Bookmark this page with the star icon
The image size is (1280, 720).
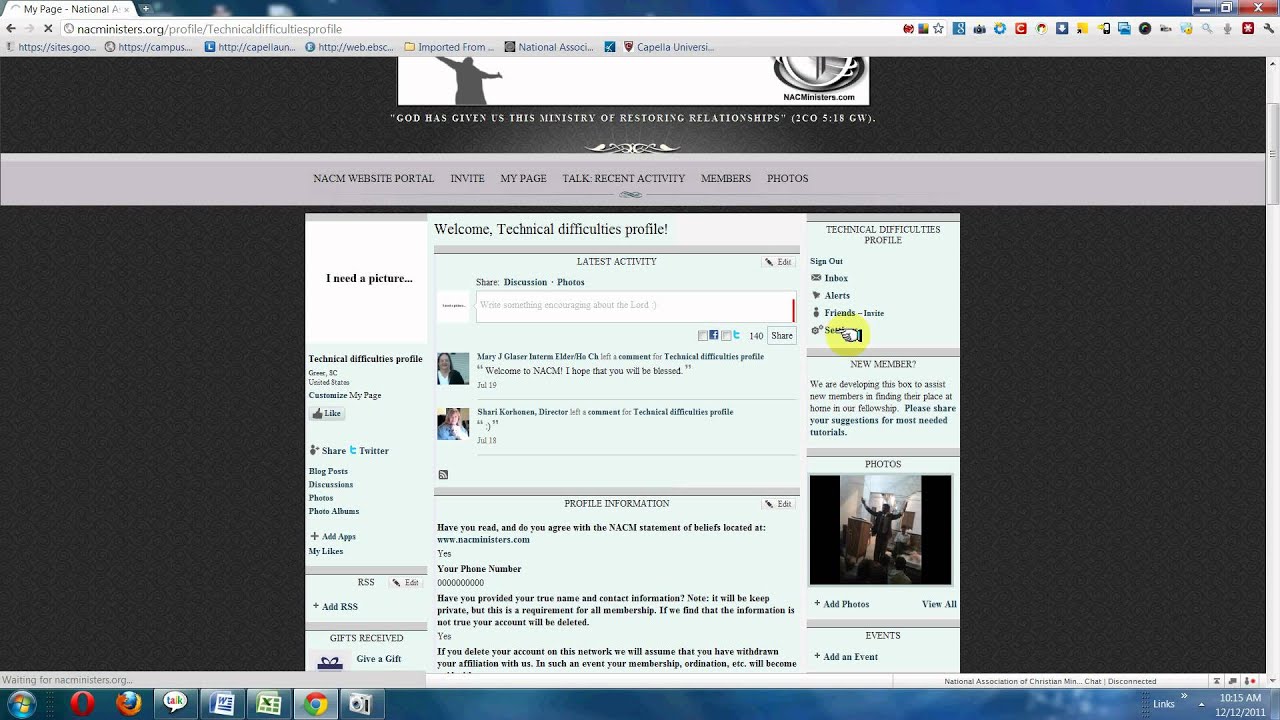(938, 29)
